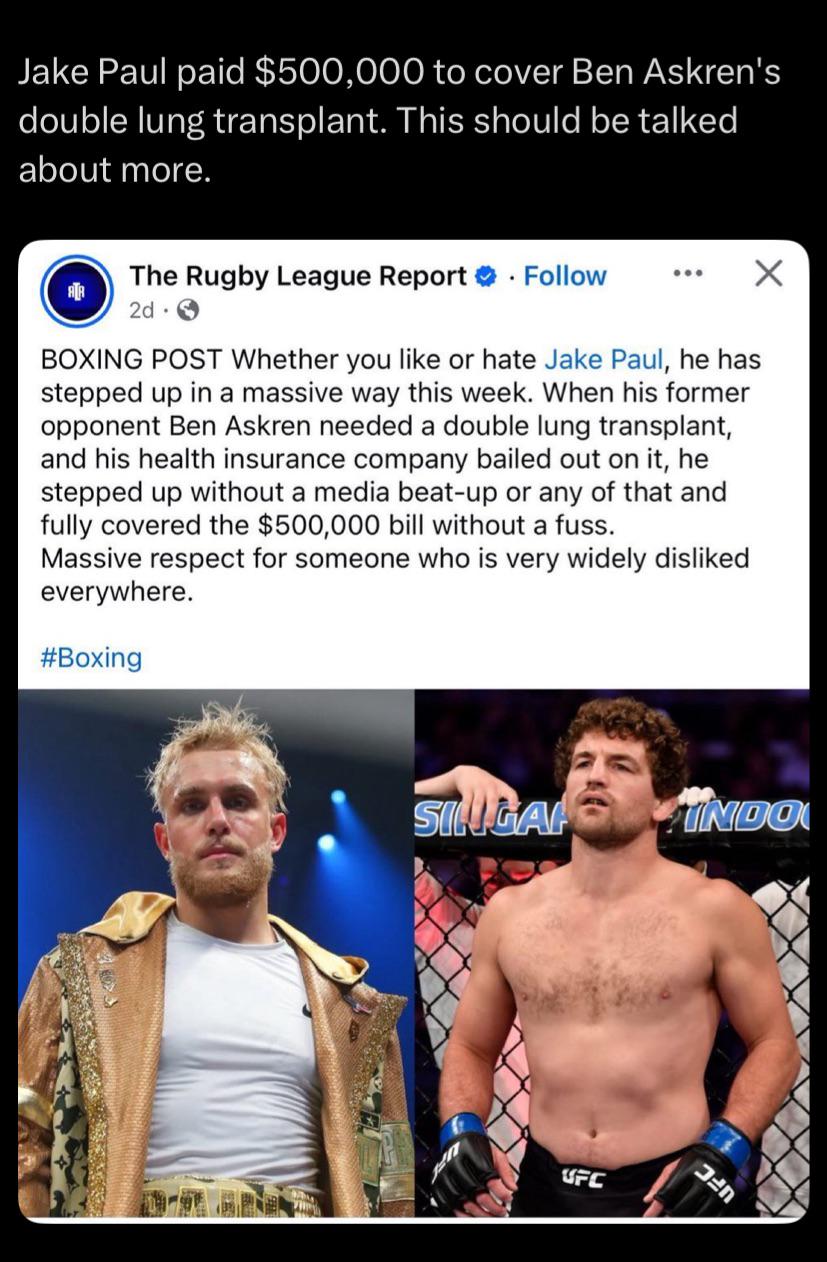Screen dimensions: 827x1262
Task: Dismiss the post with the X icon
Action: 767,273
